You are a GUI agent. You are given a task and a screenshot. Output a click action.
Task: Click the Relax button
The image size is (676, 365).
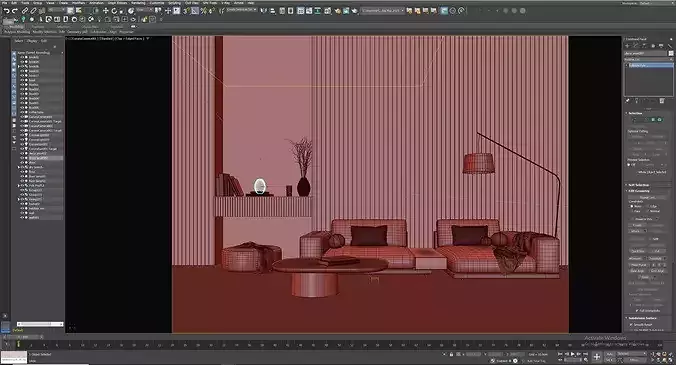[644, 277]
